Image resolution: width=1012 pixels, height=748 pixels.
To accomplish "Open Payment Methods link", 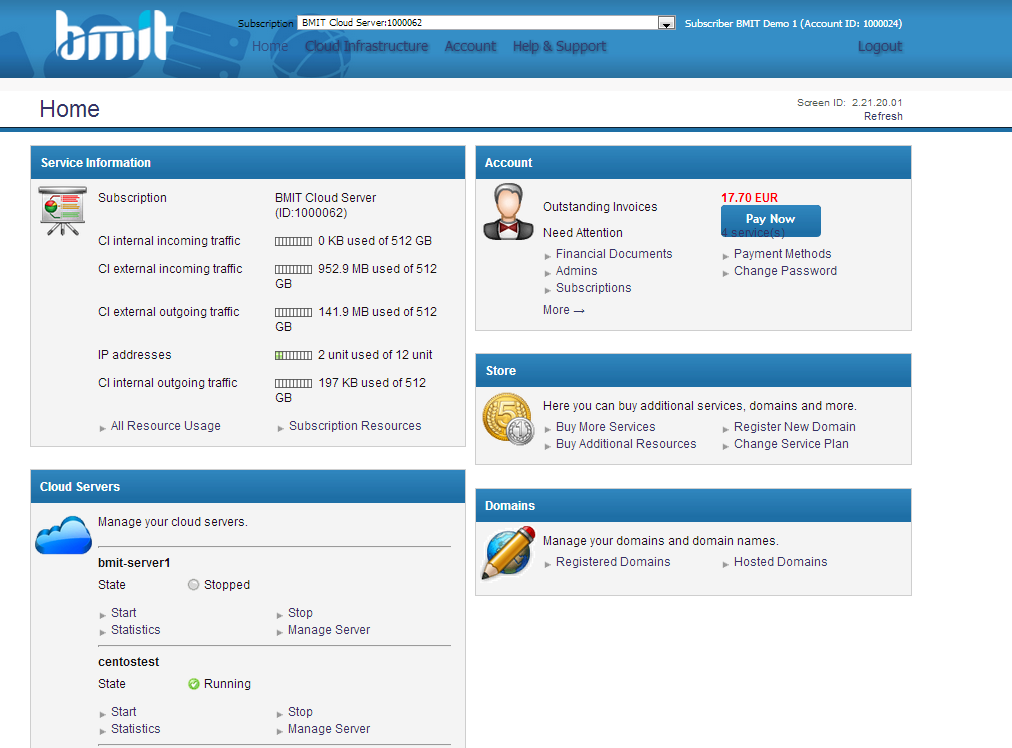I will click(782, 254).
